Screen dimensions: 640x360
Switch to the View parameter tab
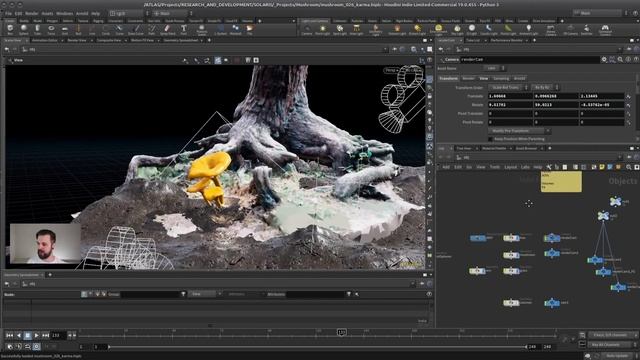pos(484,78)
